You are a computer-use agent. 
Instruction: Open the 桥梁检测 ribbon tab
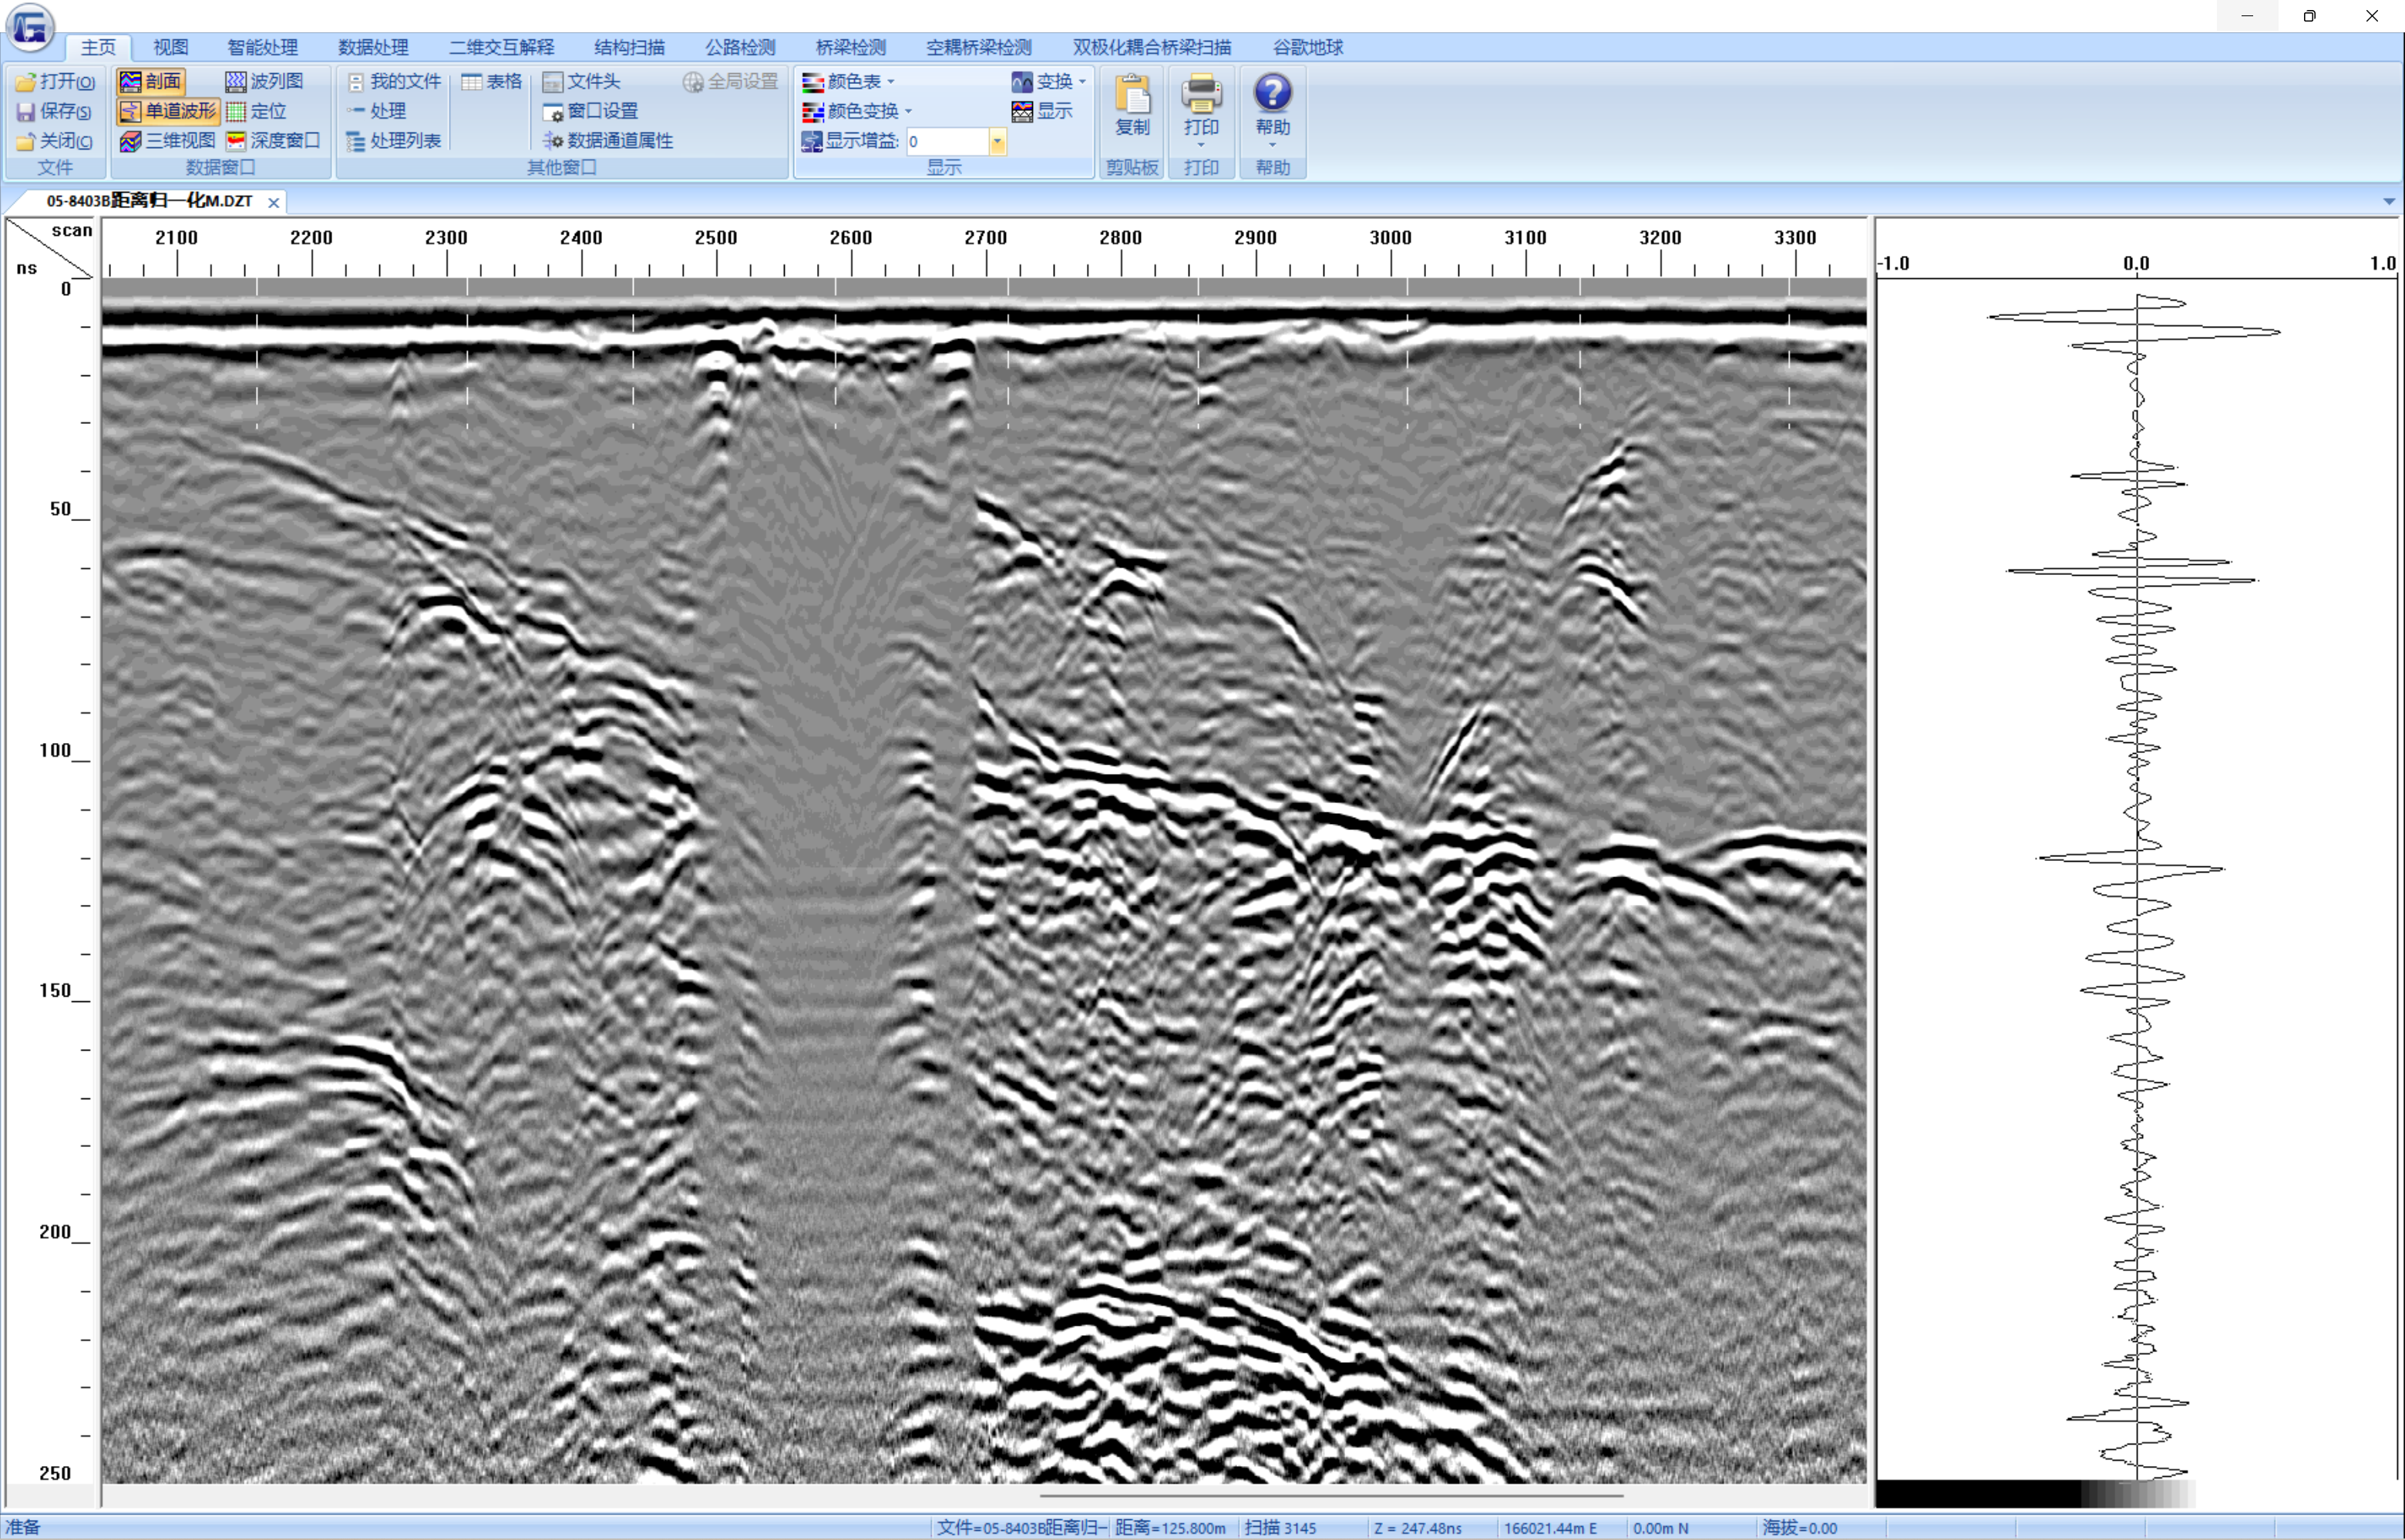tap(851, 47)
